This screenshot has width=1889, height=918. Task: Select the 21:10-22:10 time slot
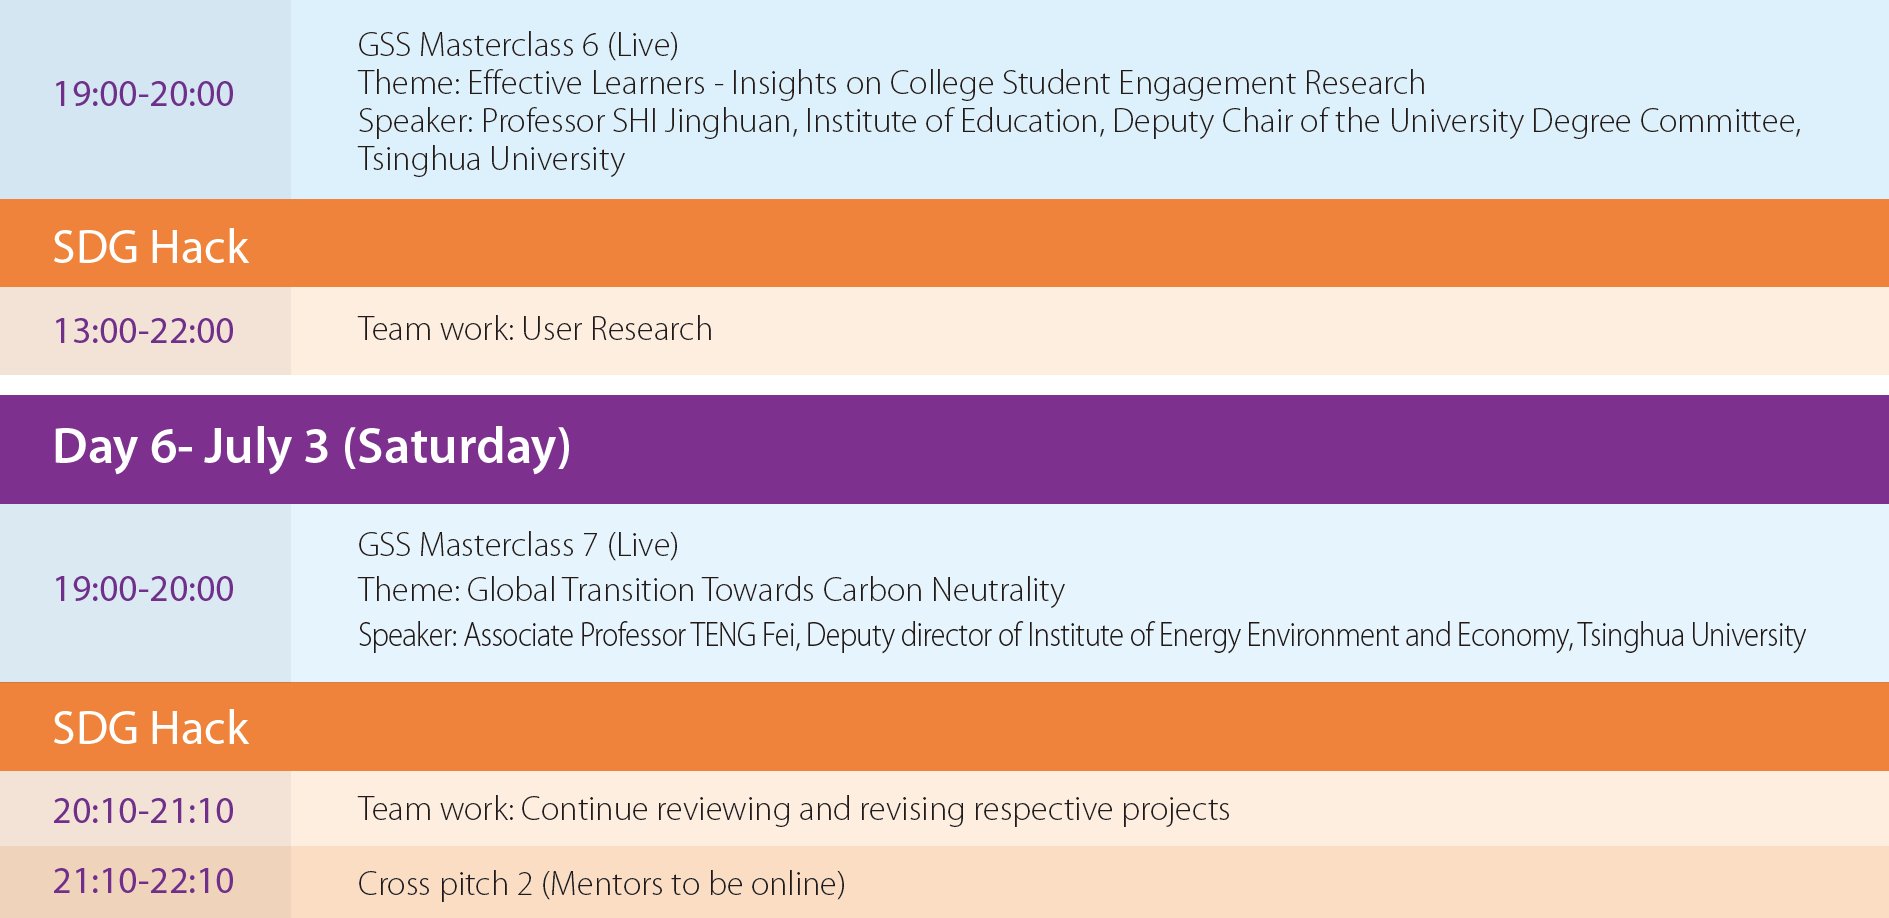pos(143,881)
